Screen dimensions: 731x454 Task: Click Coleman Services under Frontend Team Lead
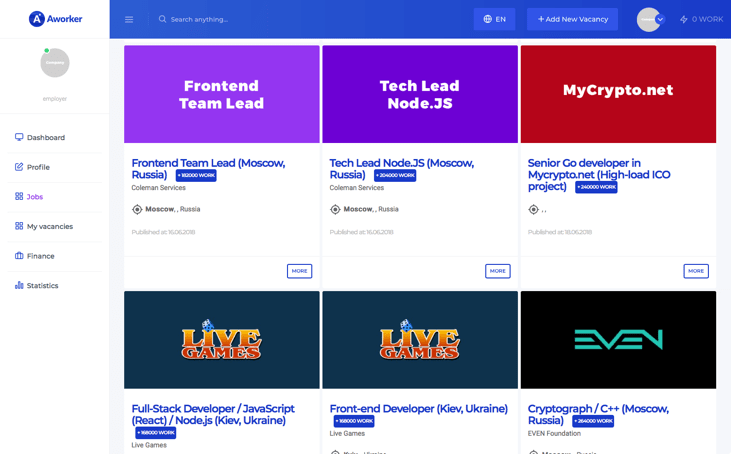pyautogui.click(x=159, y=188)
